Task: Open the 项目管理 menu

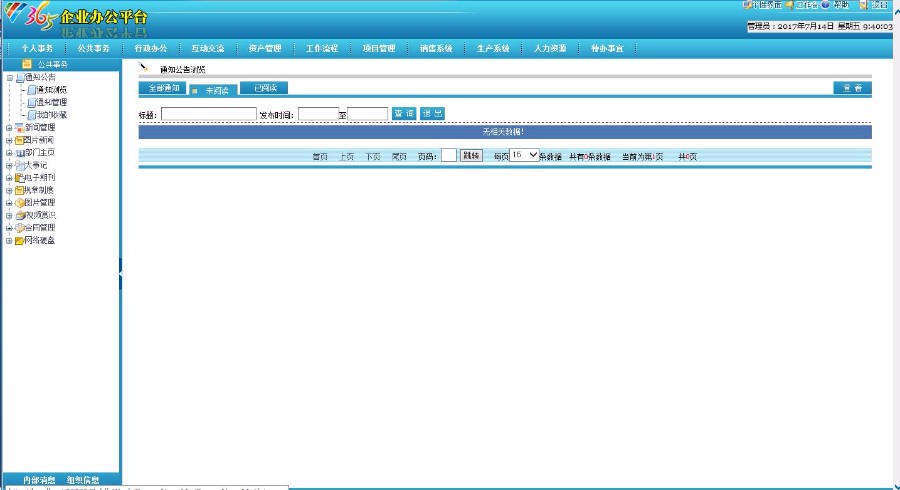Action: (379, 48)
